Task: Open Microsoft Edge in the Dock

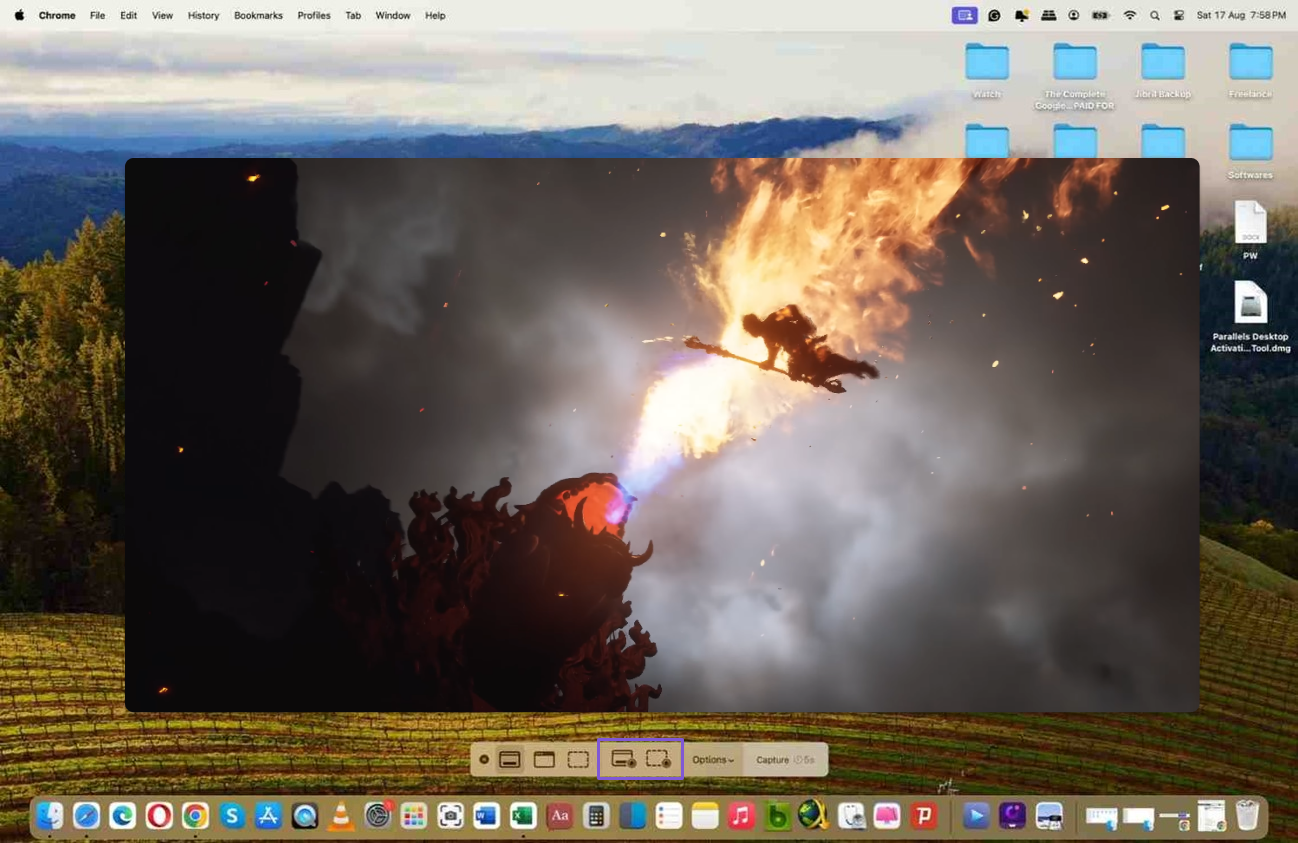Action: tap(123, 817)
